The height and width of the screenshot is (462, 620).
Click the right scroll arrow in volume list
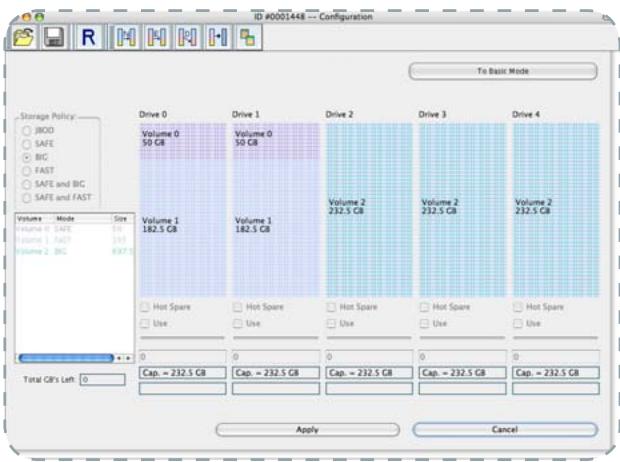[128, 358]
